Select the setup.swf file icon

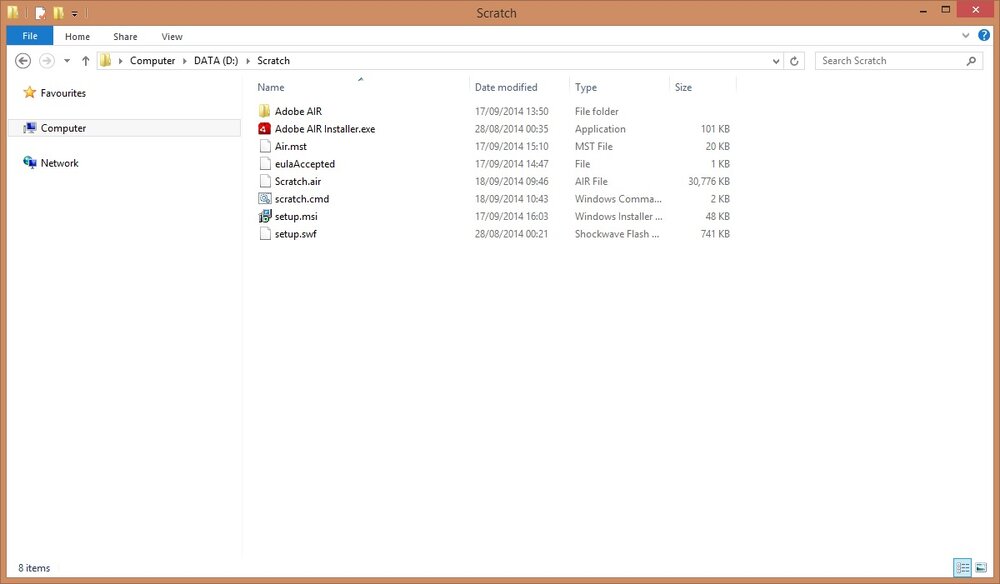(265, 234)
